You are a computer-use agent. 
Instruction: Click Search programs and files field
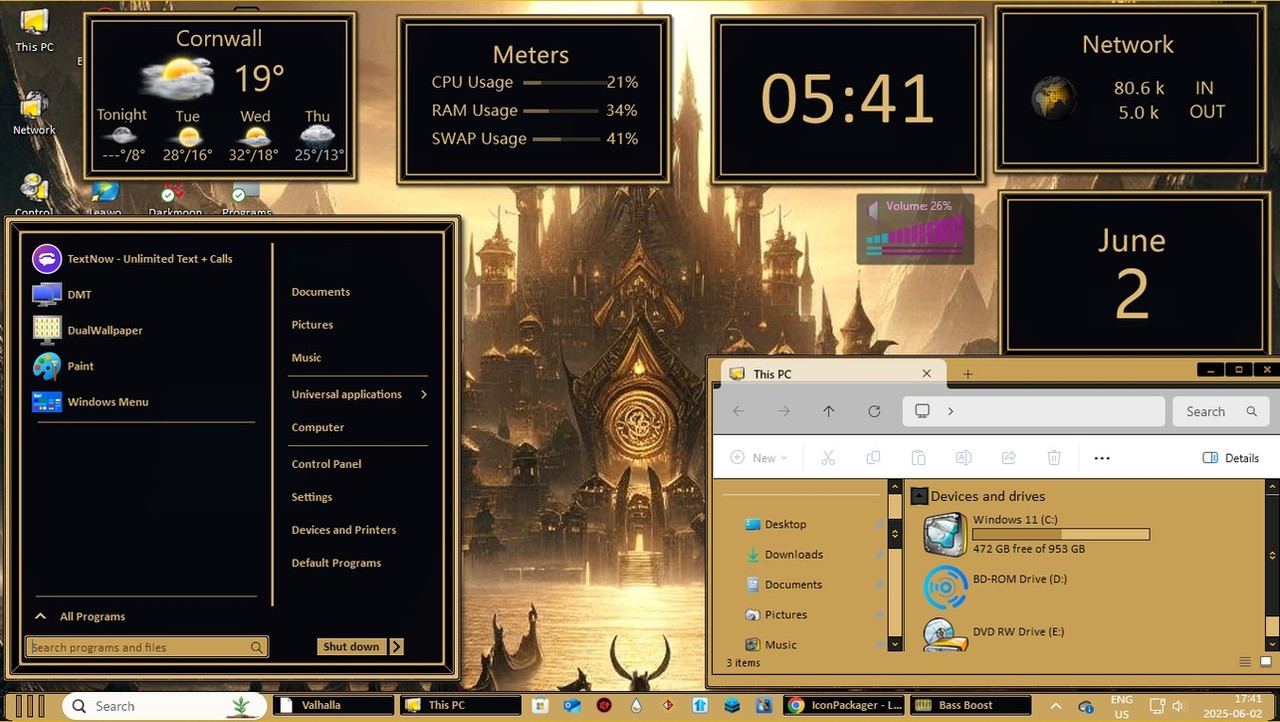147,647
